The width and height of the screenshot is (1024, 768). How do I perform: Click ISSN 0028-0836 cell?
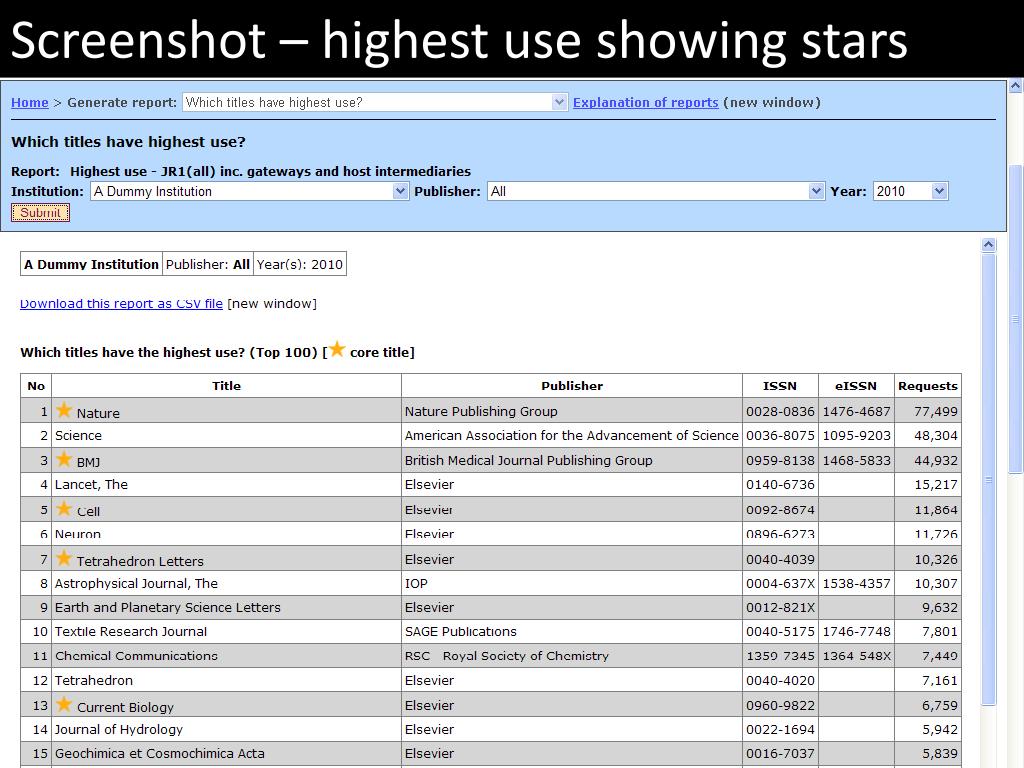780,411
